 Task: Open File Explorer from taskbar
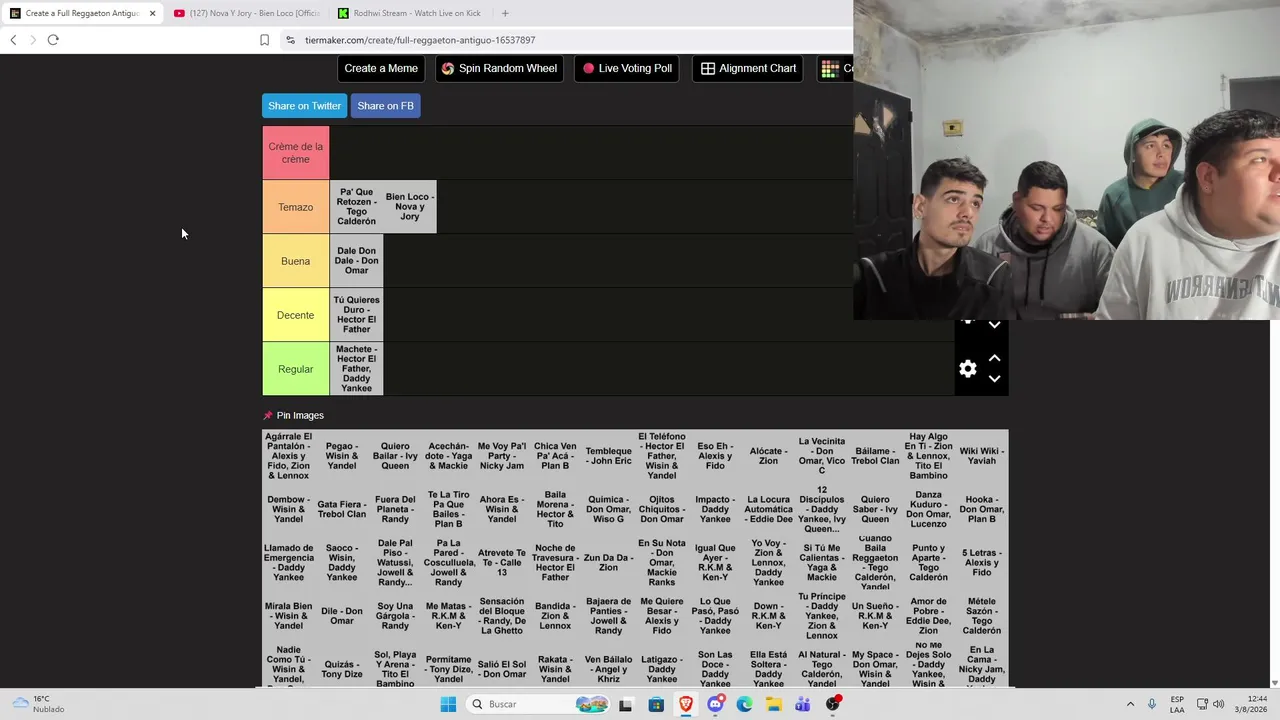[x=773, y=704]
